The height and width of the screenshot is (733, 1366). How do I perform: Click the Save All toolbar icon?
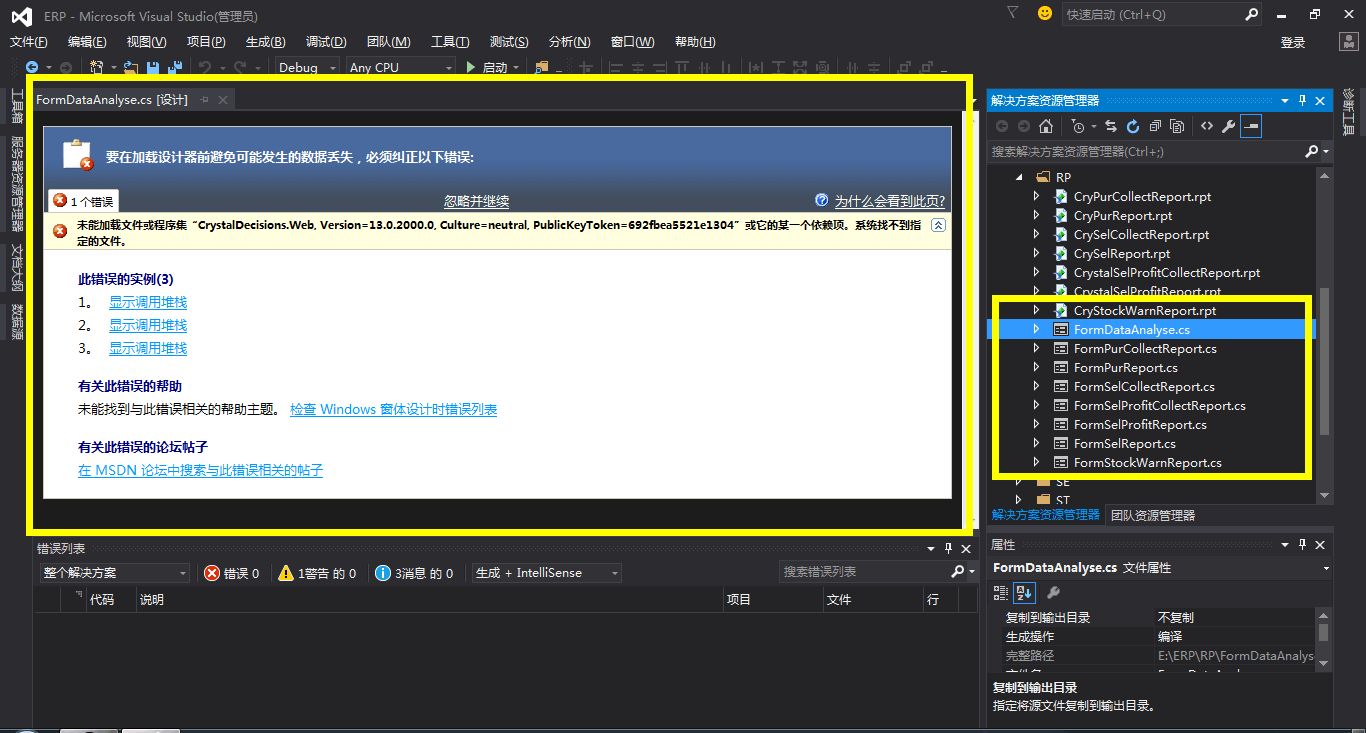[x=175, y=67]
